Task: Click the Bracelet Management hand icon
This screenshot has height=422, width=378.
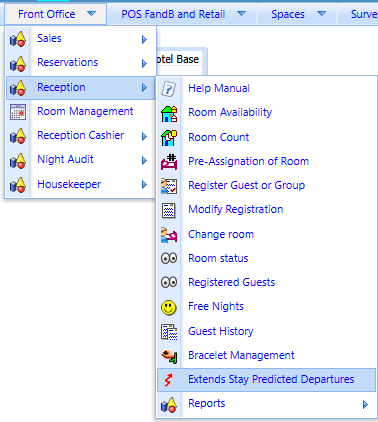Action: pos(169,356)
